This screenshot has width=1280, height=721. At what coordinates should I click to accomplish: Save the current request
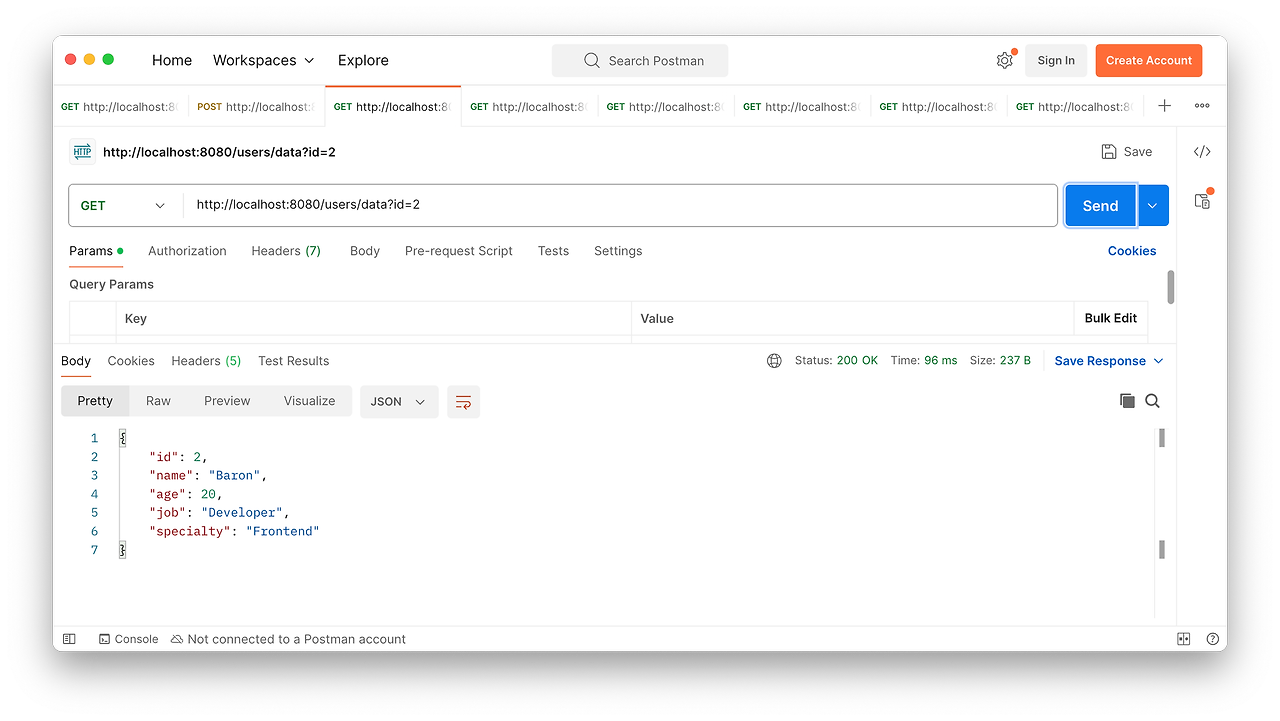(x=1127, y=152)
